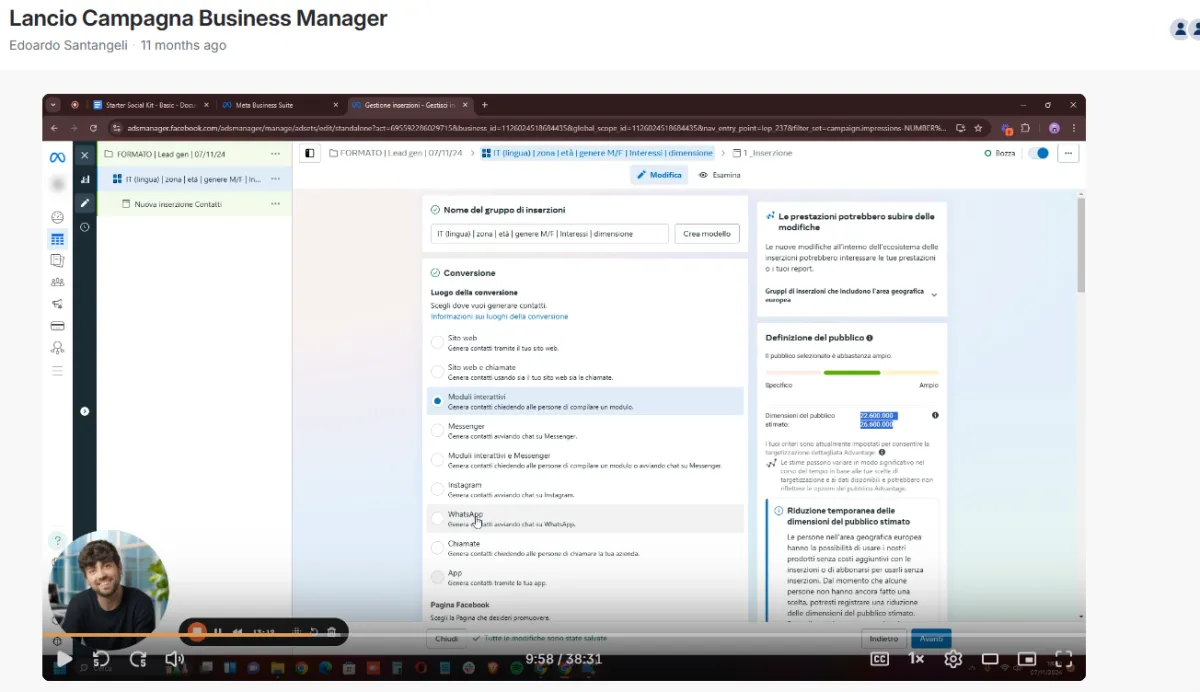Image resolution: width=1200 pixels, height=692 pixels.
Task: Switch to Gestione inserzioni browser tab
Action: (410, 104)
